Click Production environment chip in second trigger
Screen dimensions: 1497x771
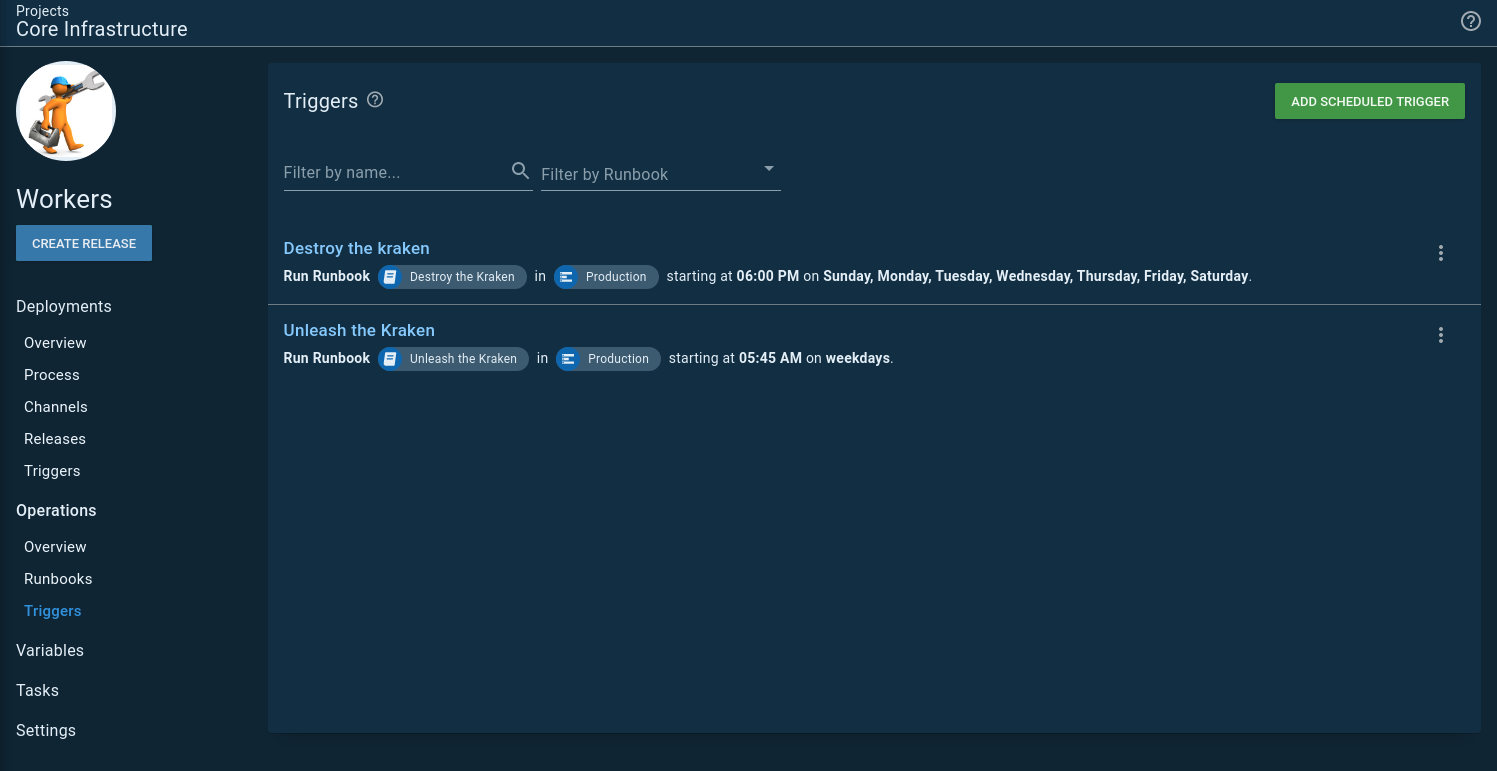(x=608, y=359)
